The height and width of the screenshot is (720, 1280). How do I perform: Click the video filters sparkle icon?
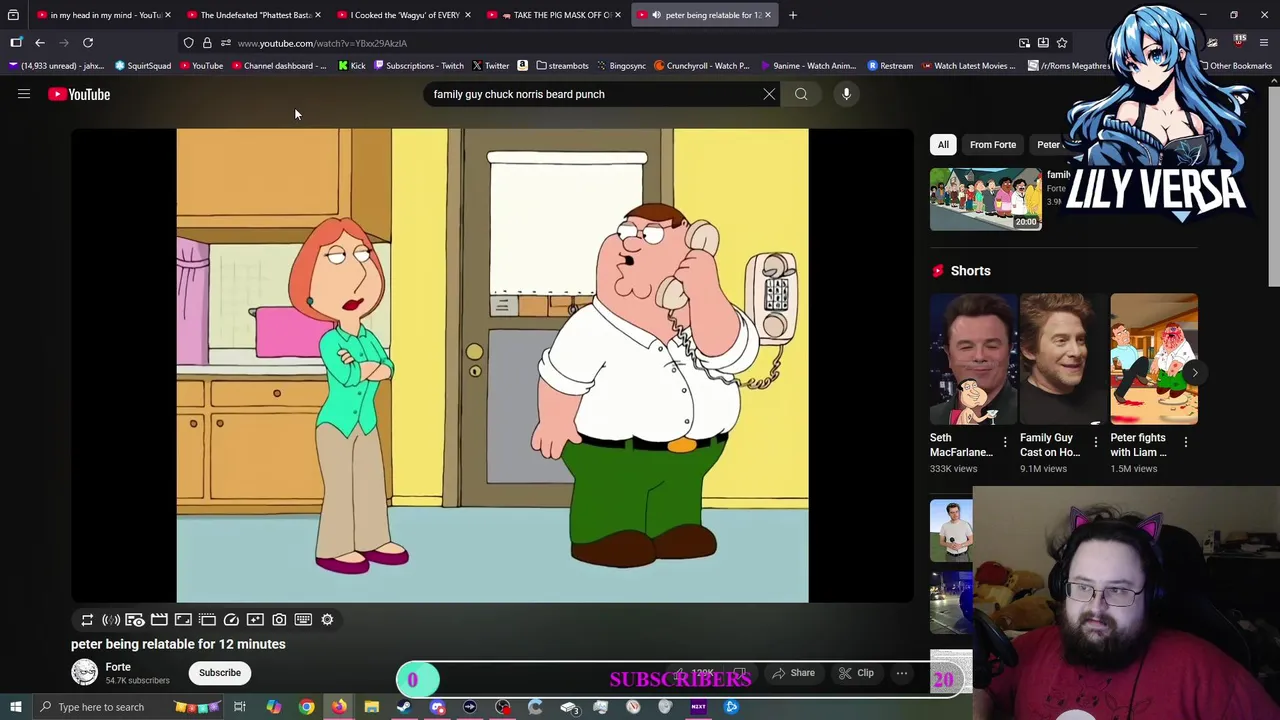(x=255, y=620)
